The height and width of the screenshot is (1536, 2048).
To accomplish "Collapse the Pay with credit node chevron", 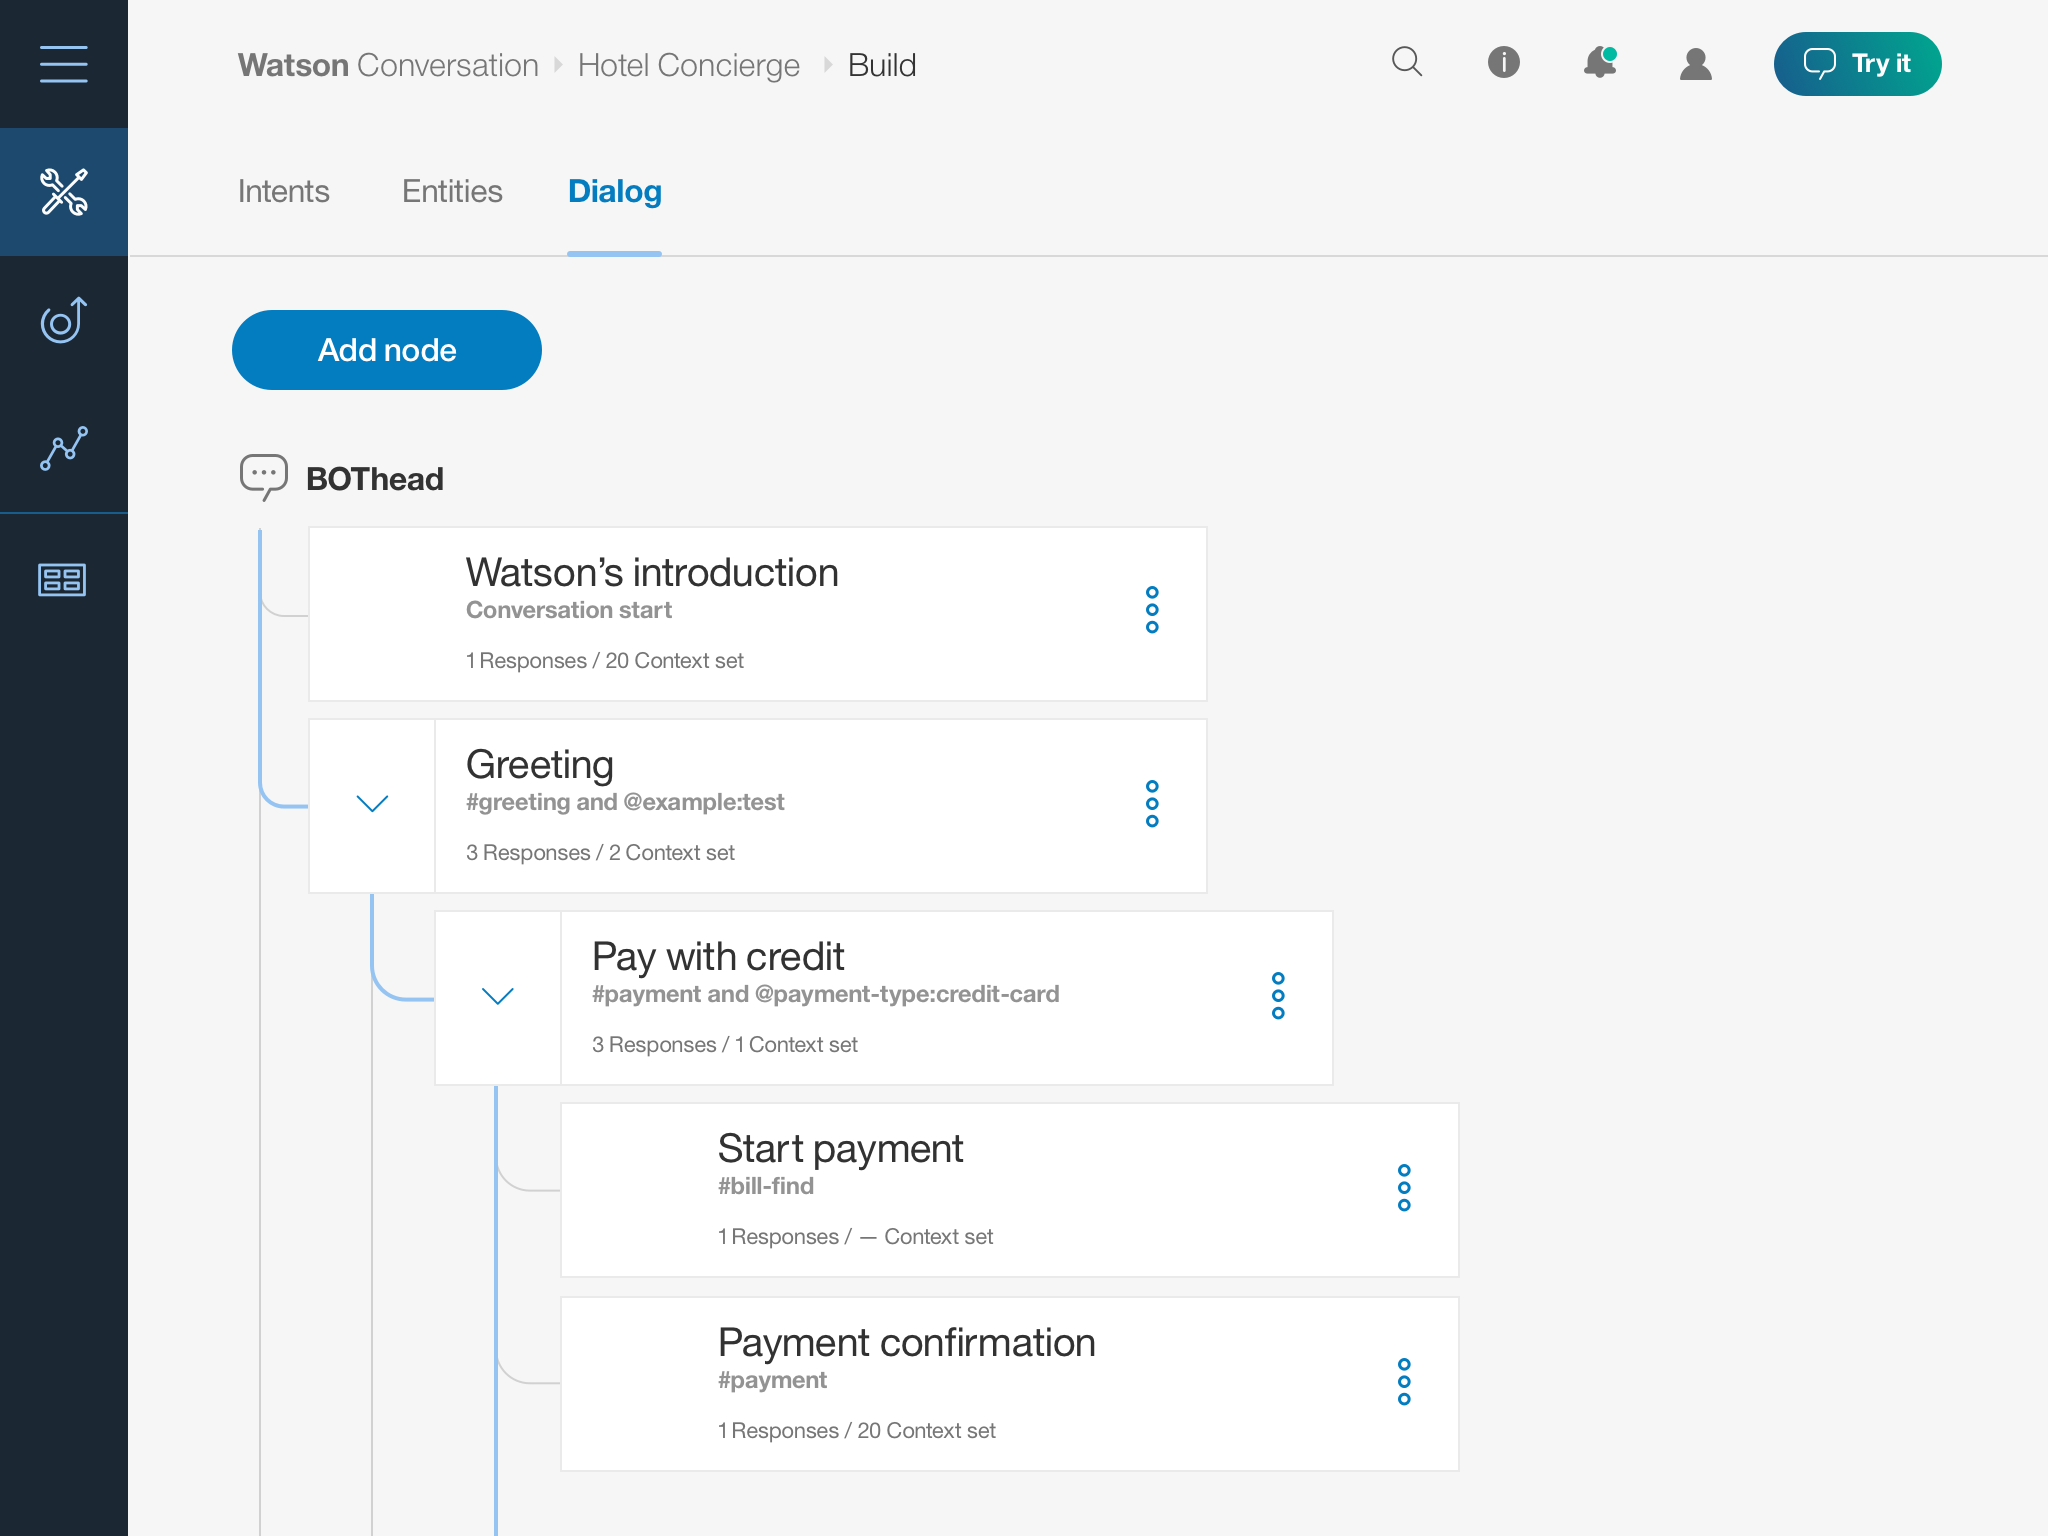I will coord(498,996).
